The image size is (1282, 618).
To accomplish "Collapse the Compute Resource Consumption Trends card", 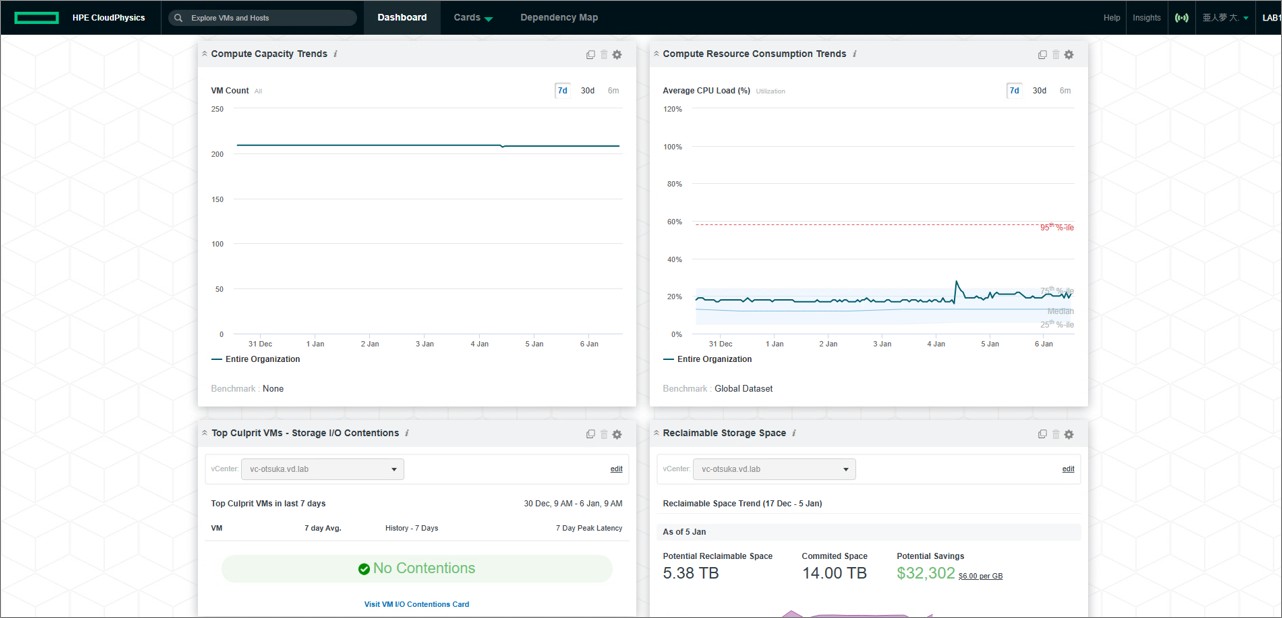I will coord(656,54).
